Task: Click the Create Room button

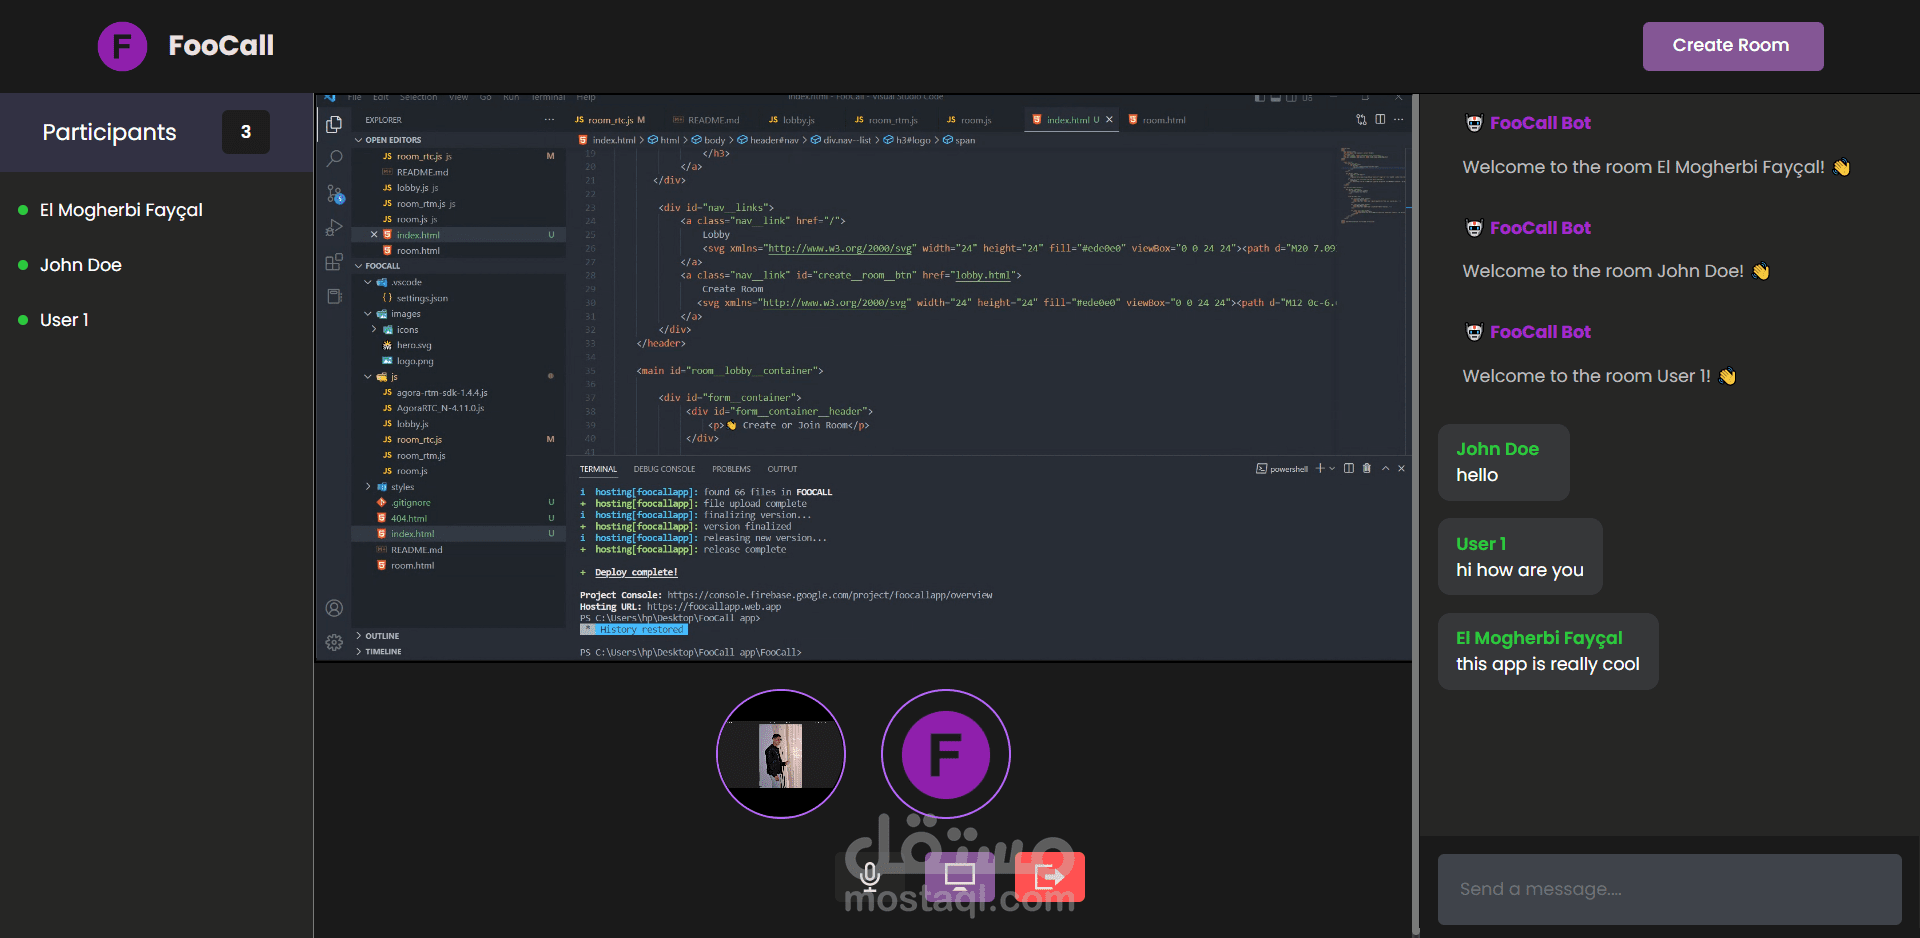Action: pyautogui.click(x=1732, y=46)
